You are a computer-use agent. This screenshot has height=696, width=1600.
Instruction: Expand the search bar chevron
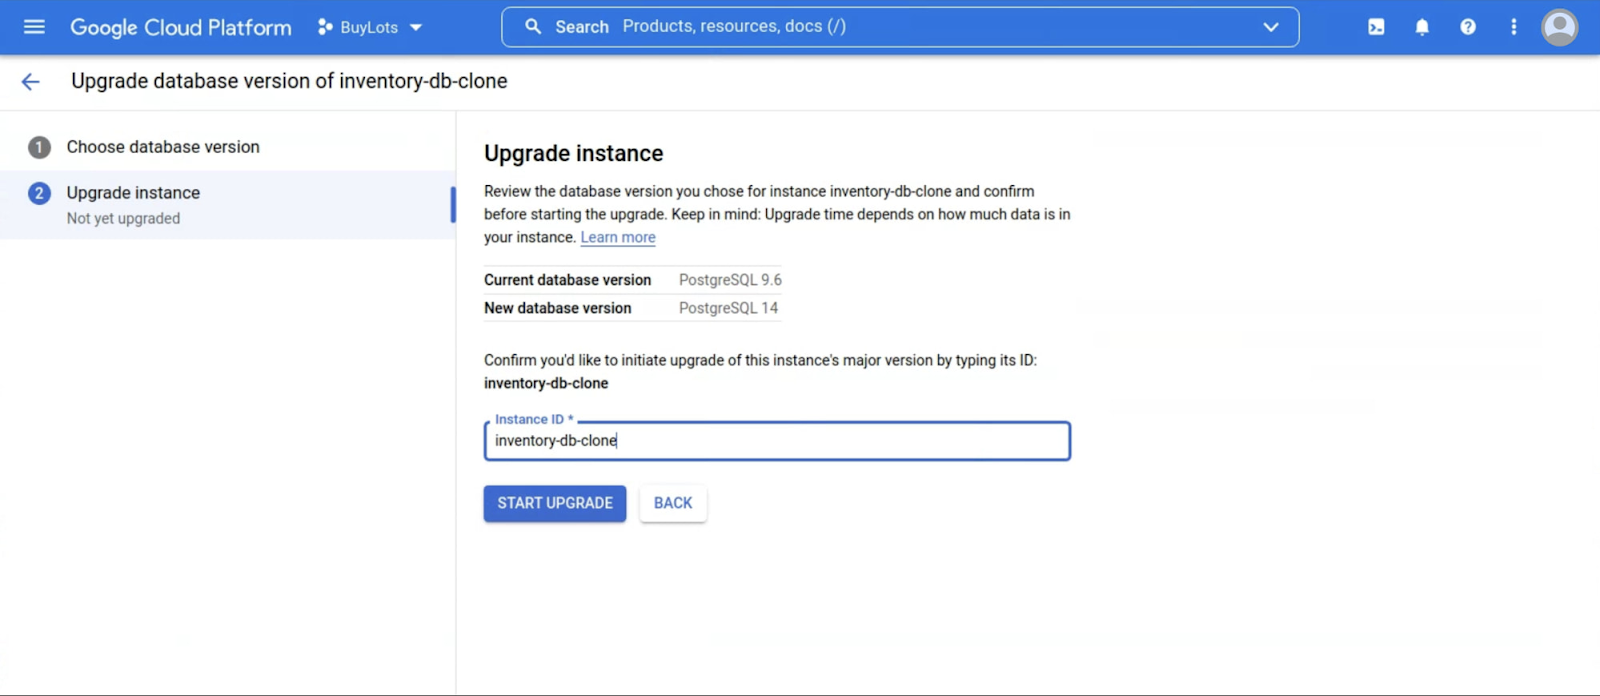tap(1270, 27)
